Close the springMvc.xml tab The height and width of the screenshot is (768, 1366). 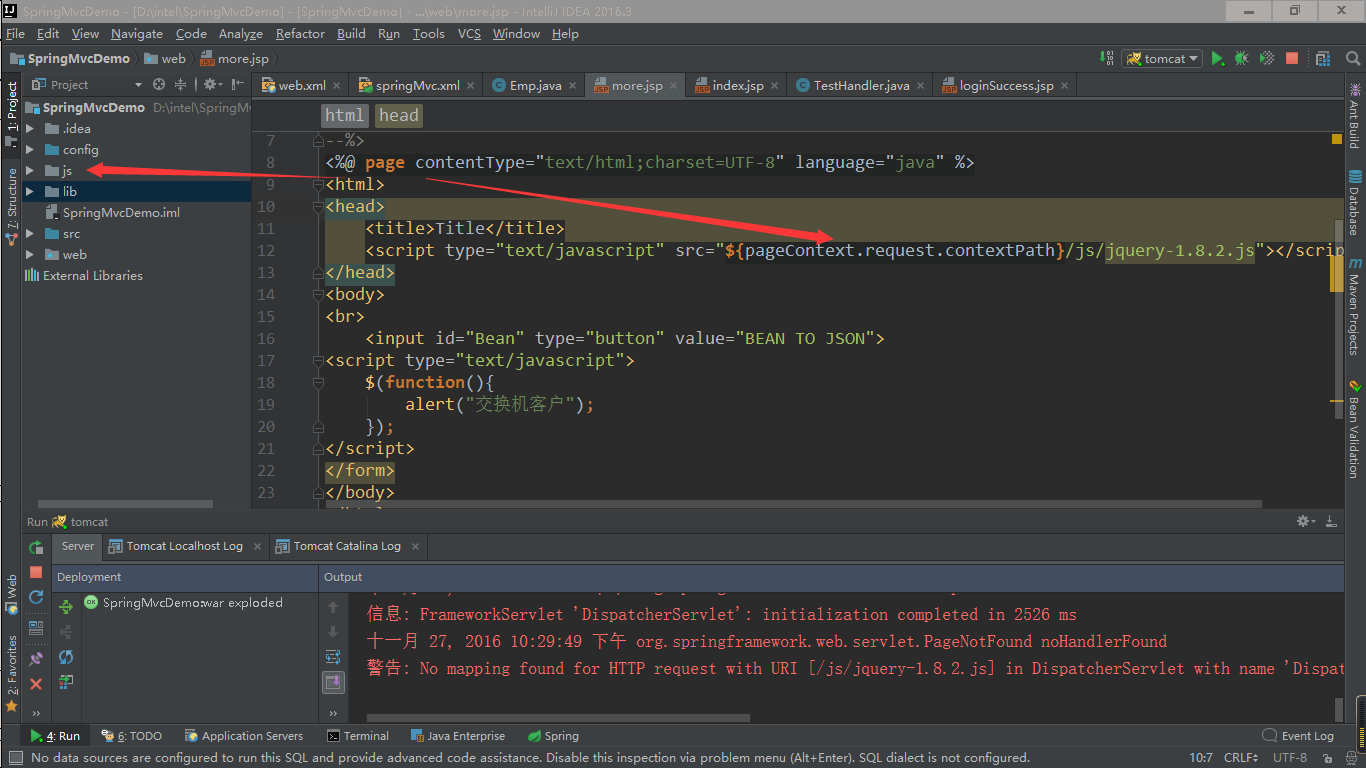[x=471, y=86]
